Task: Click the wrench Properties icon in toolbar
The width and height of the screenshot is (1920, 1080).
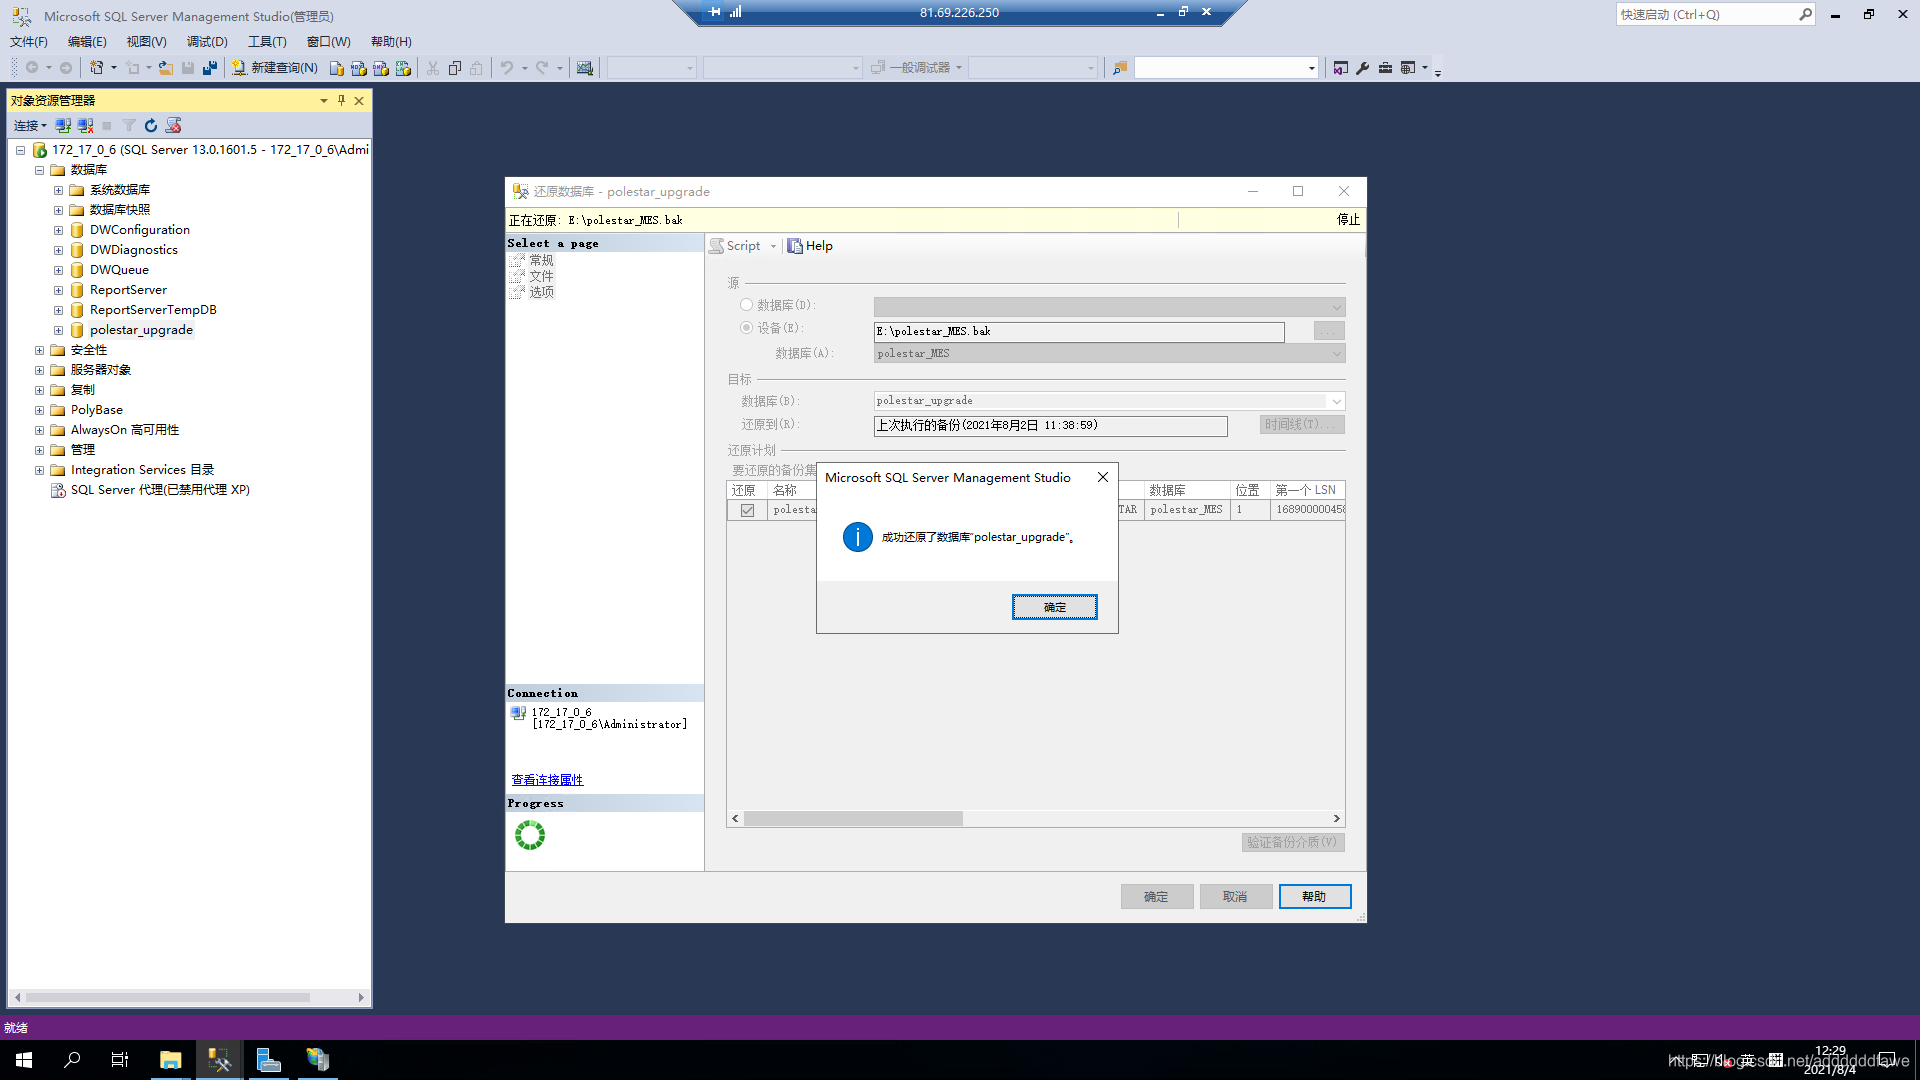Action: pyautogui.click(x=1362, y=68)
